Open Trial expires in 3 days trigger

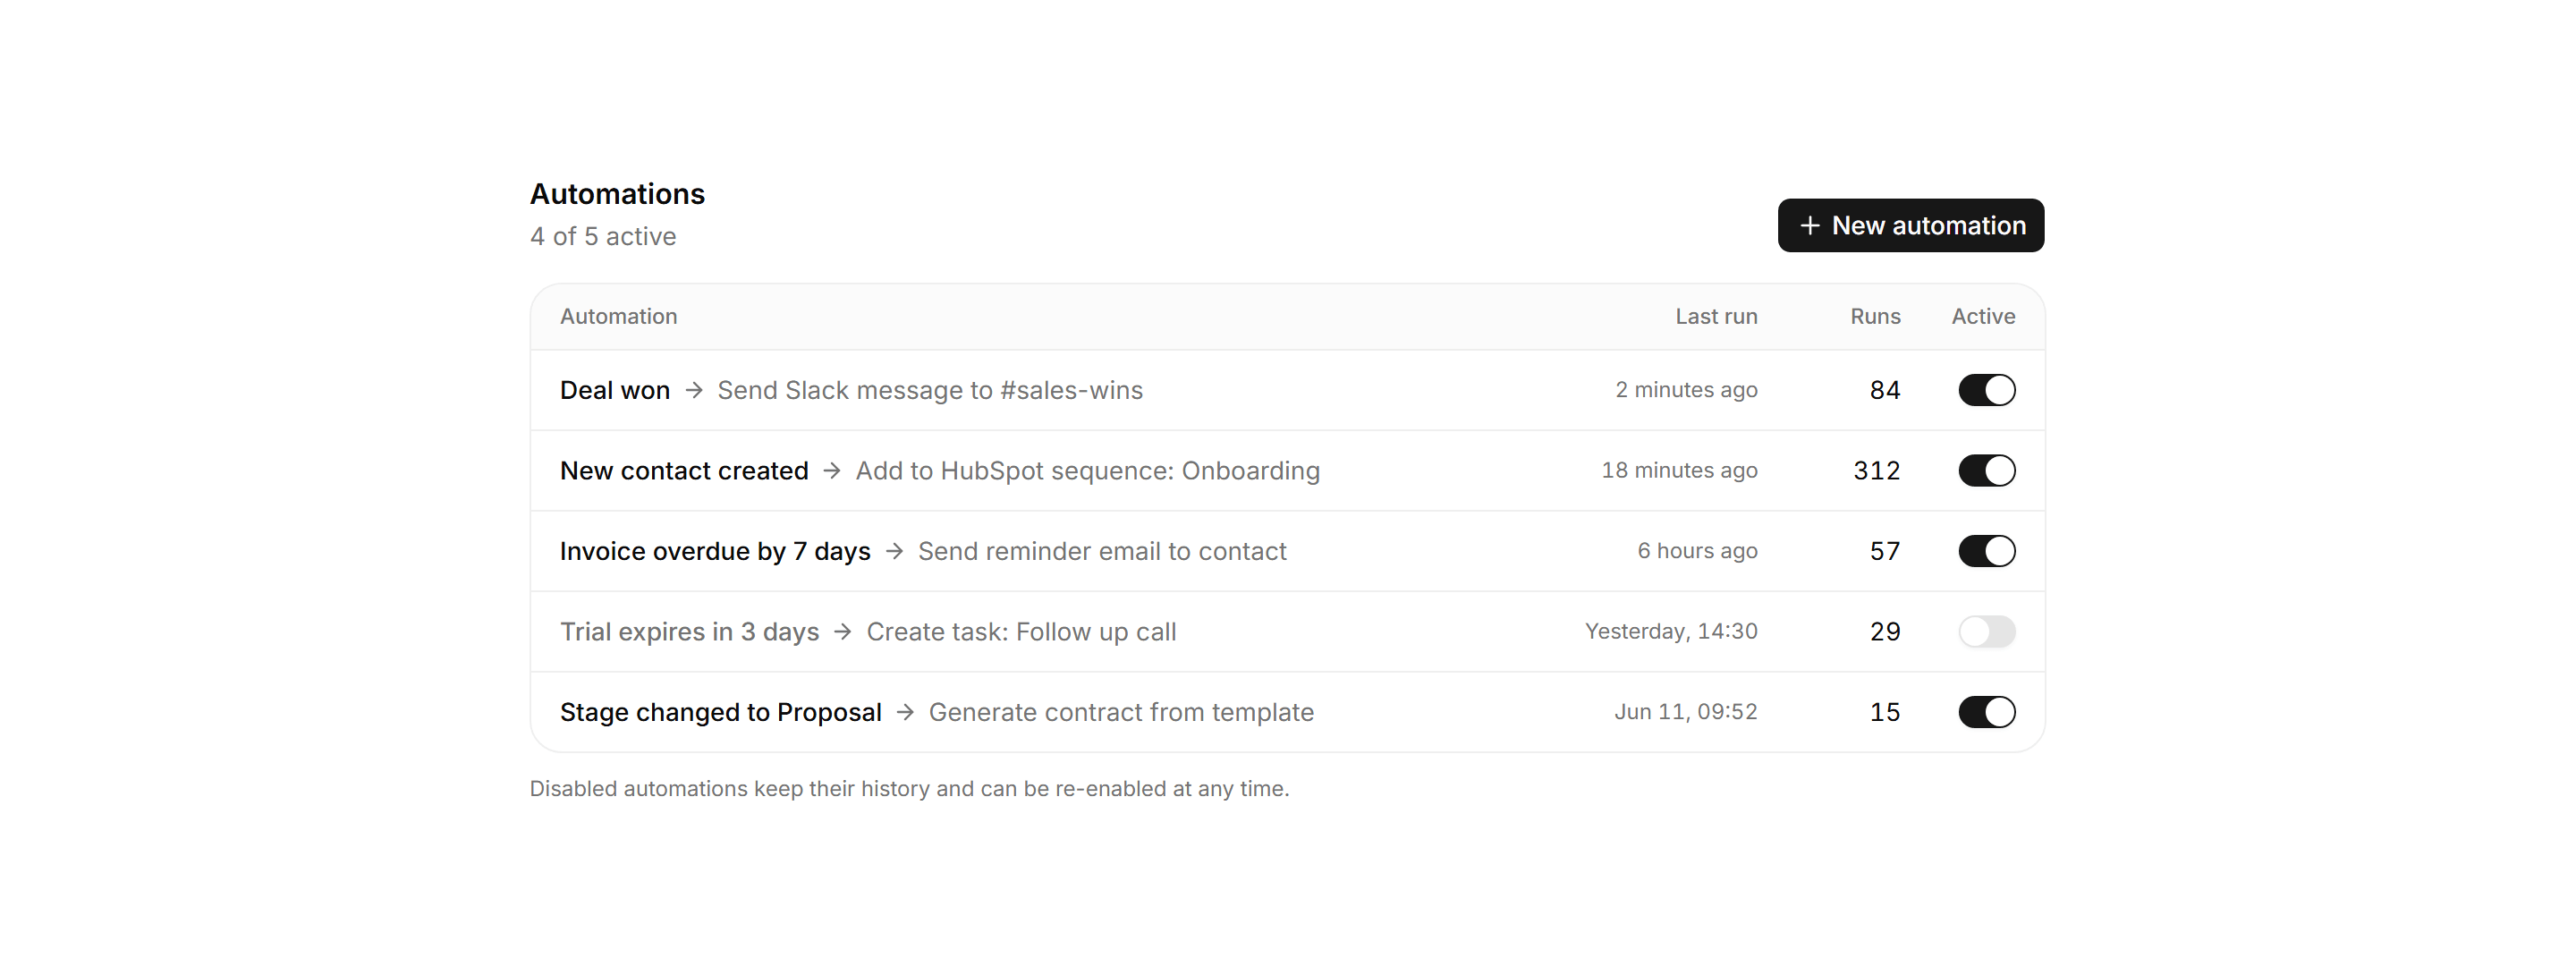[689, 631]
